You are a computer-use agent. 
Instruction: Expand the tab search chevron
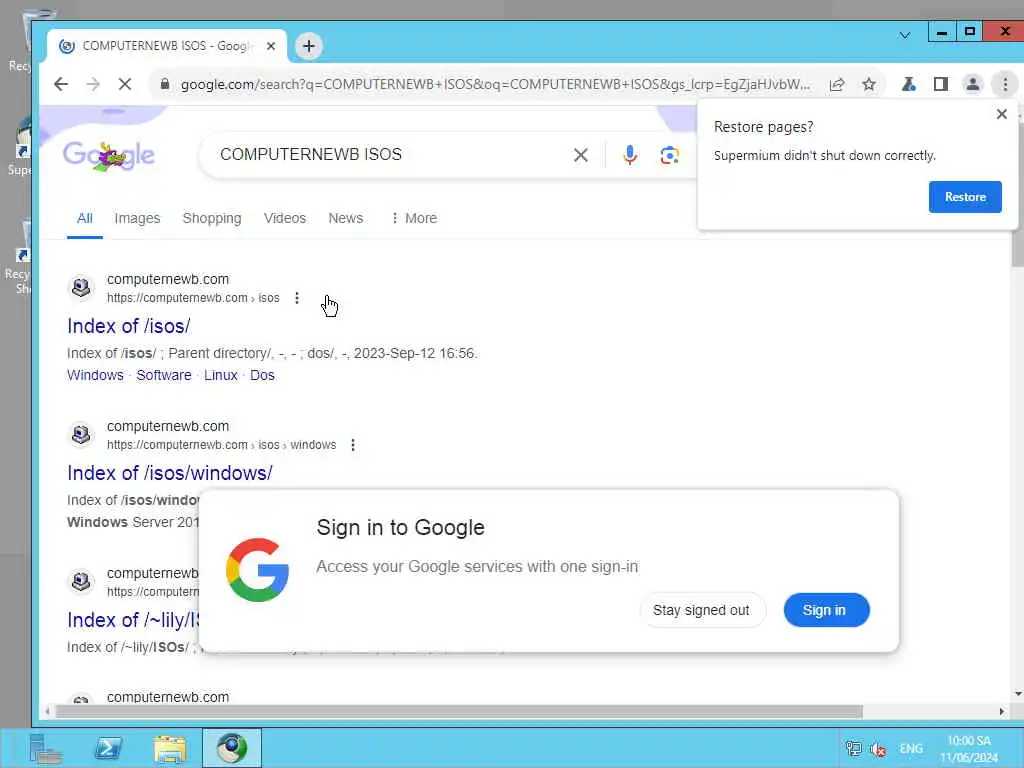coord(904,35)
